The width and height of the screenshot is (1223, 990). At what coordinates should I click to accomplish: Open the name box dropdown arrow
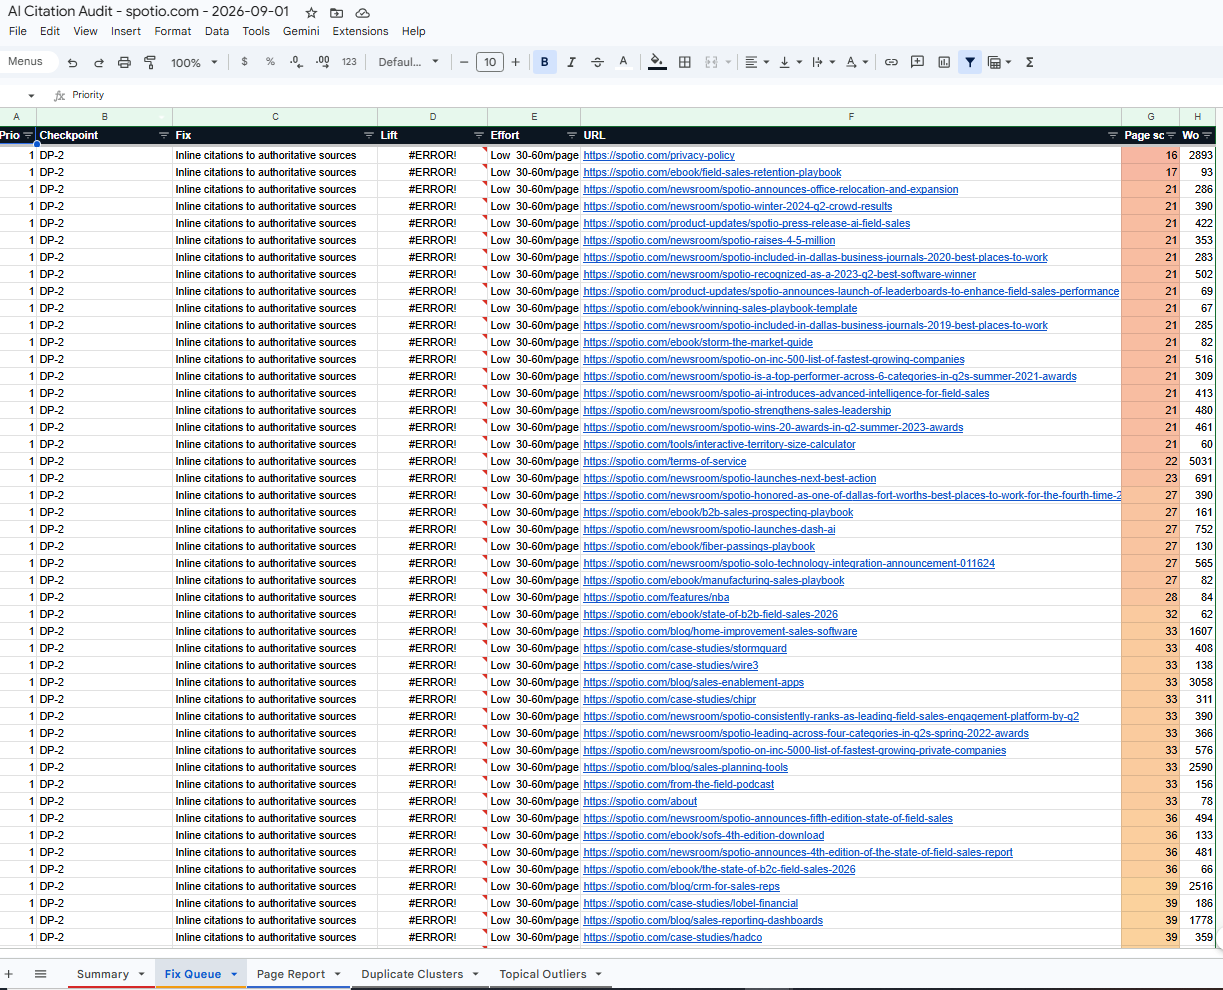coord(31,96)
